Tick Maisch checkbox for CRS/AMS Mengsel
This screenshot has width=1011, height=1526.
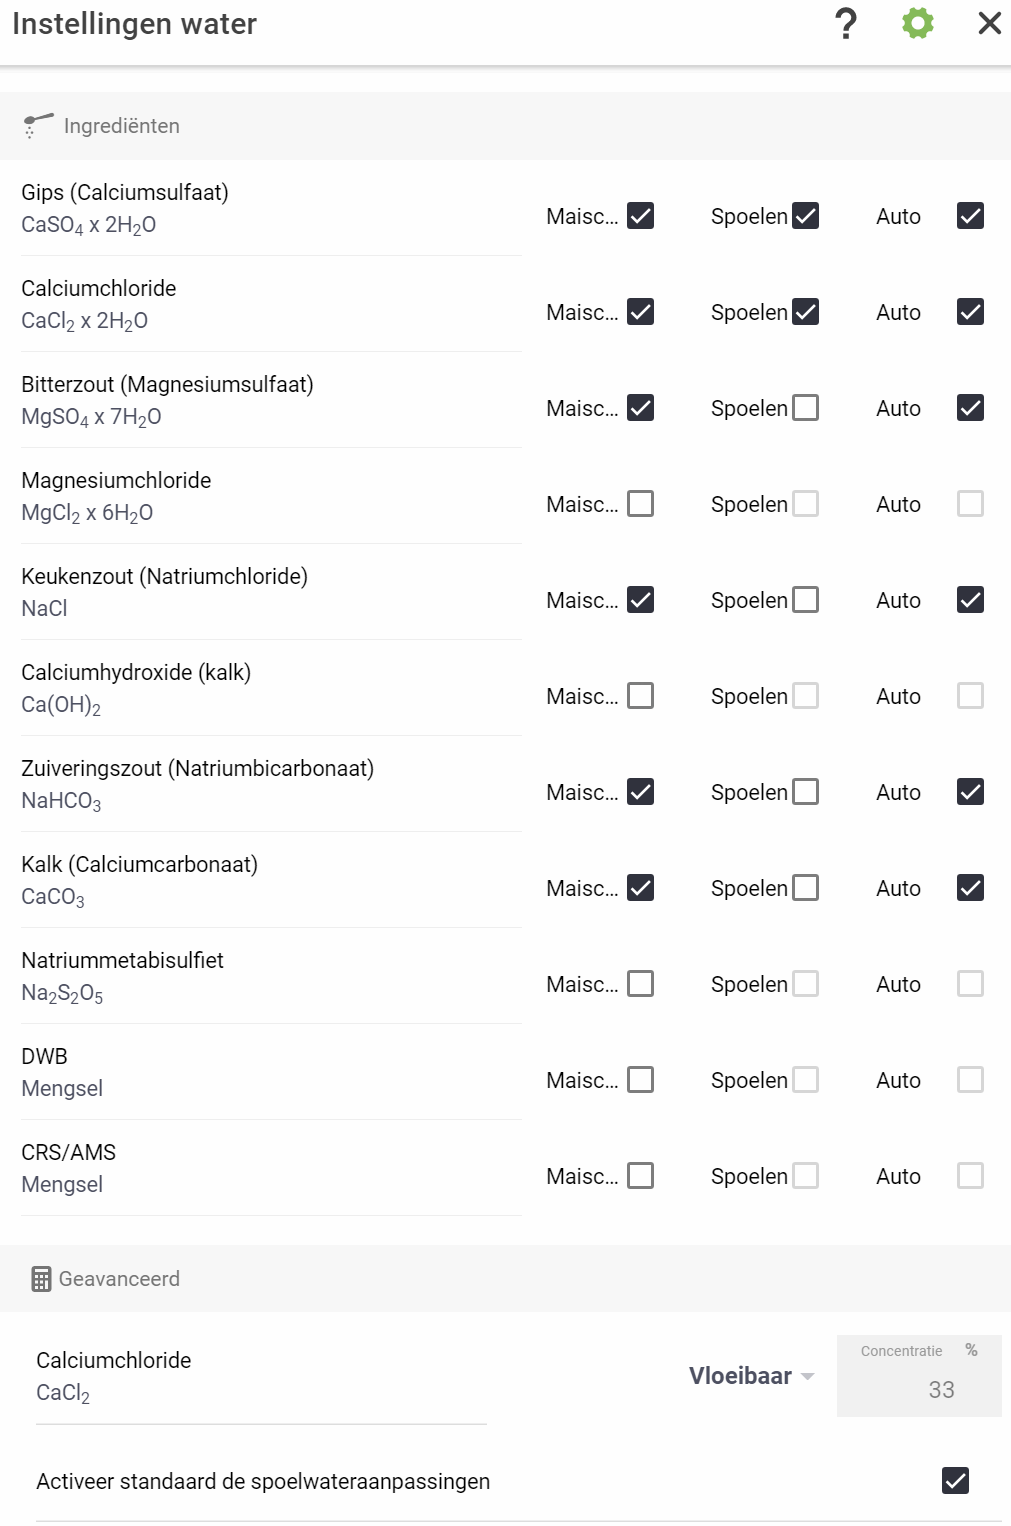pyautogui.click(x=641, y=1176)
